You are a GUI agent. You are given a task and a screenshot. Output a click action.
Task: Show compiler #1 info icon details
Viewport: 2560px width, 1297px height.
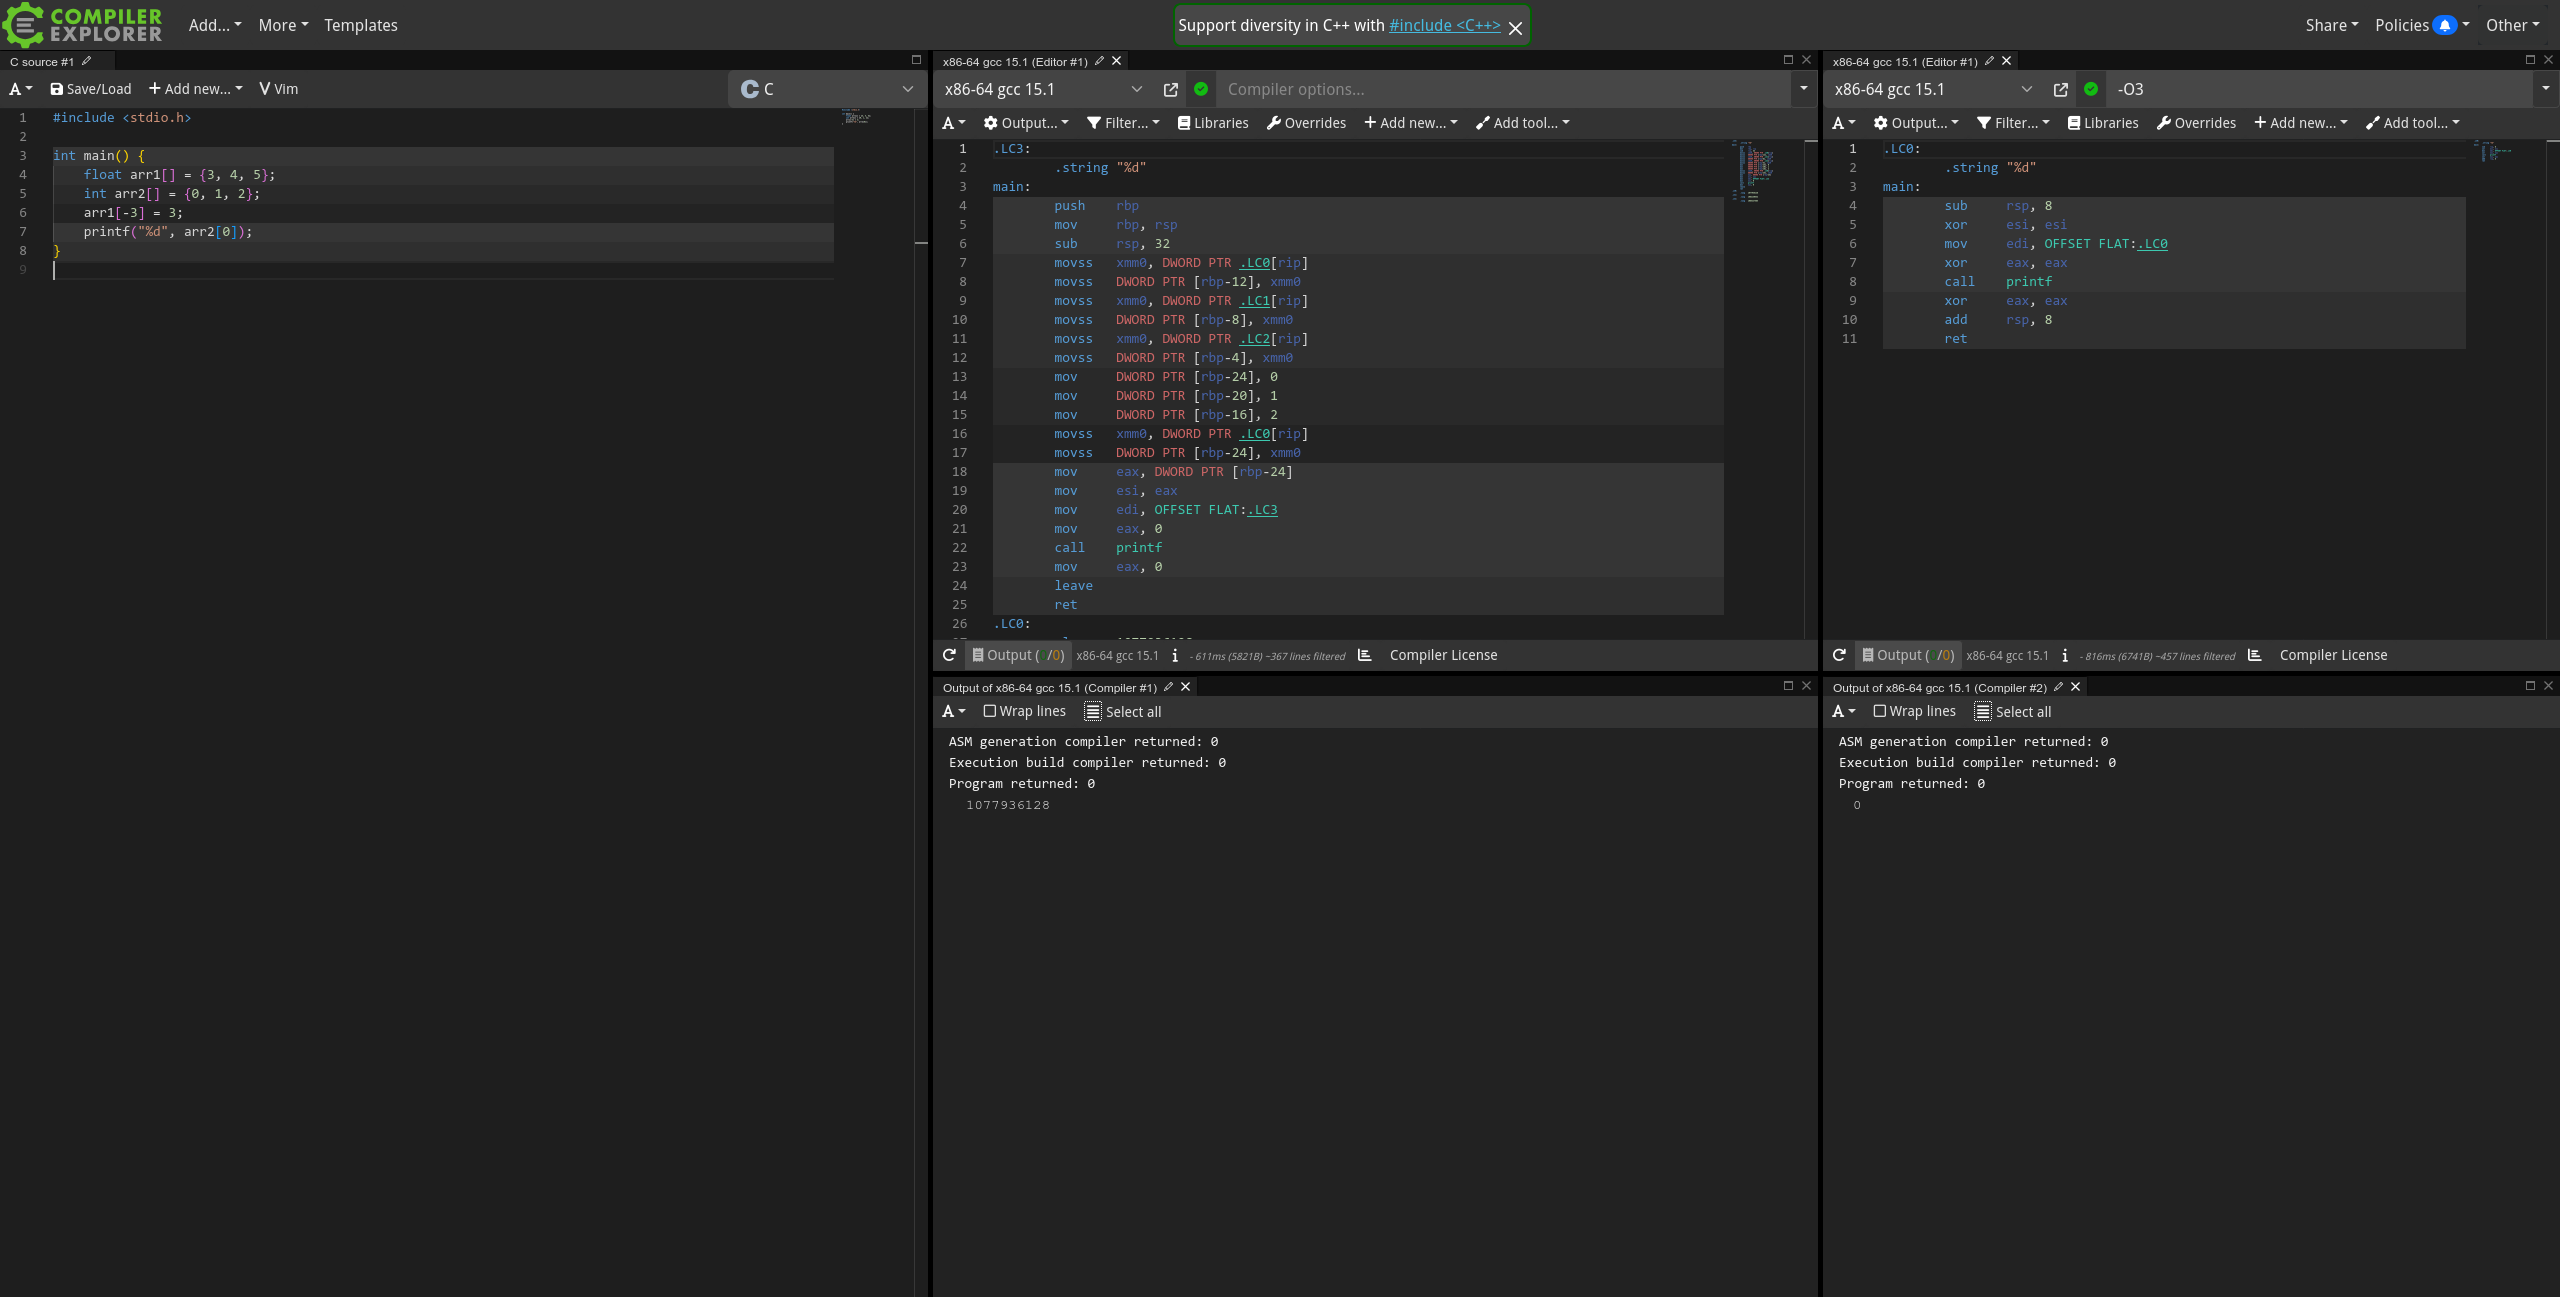point(1175,656)
